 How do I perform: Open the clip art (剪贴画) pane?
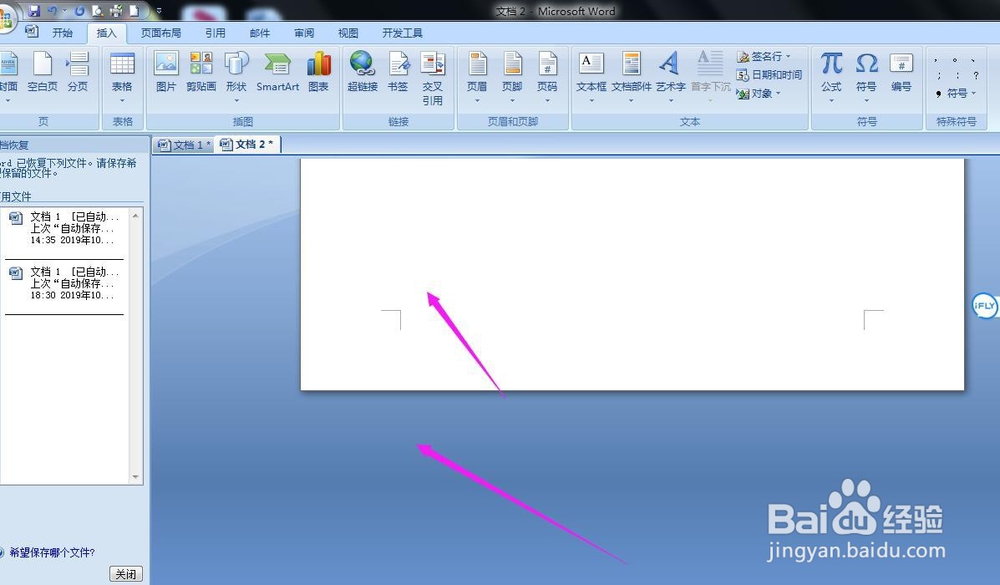point(201,72)
